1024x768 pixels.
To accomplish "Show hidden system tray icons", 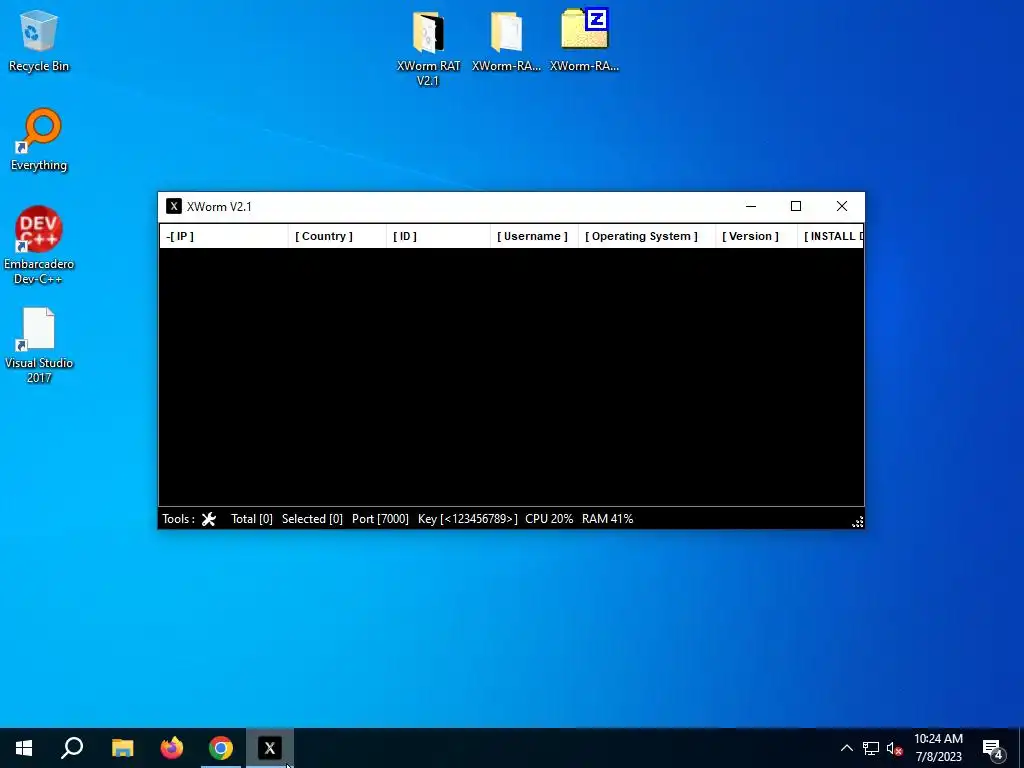I will [846, 748].
